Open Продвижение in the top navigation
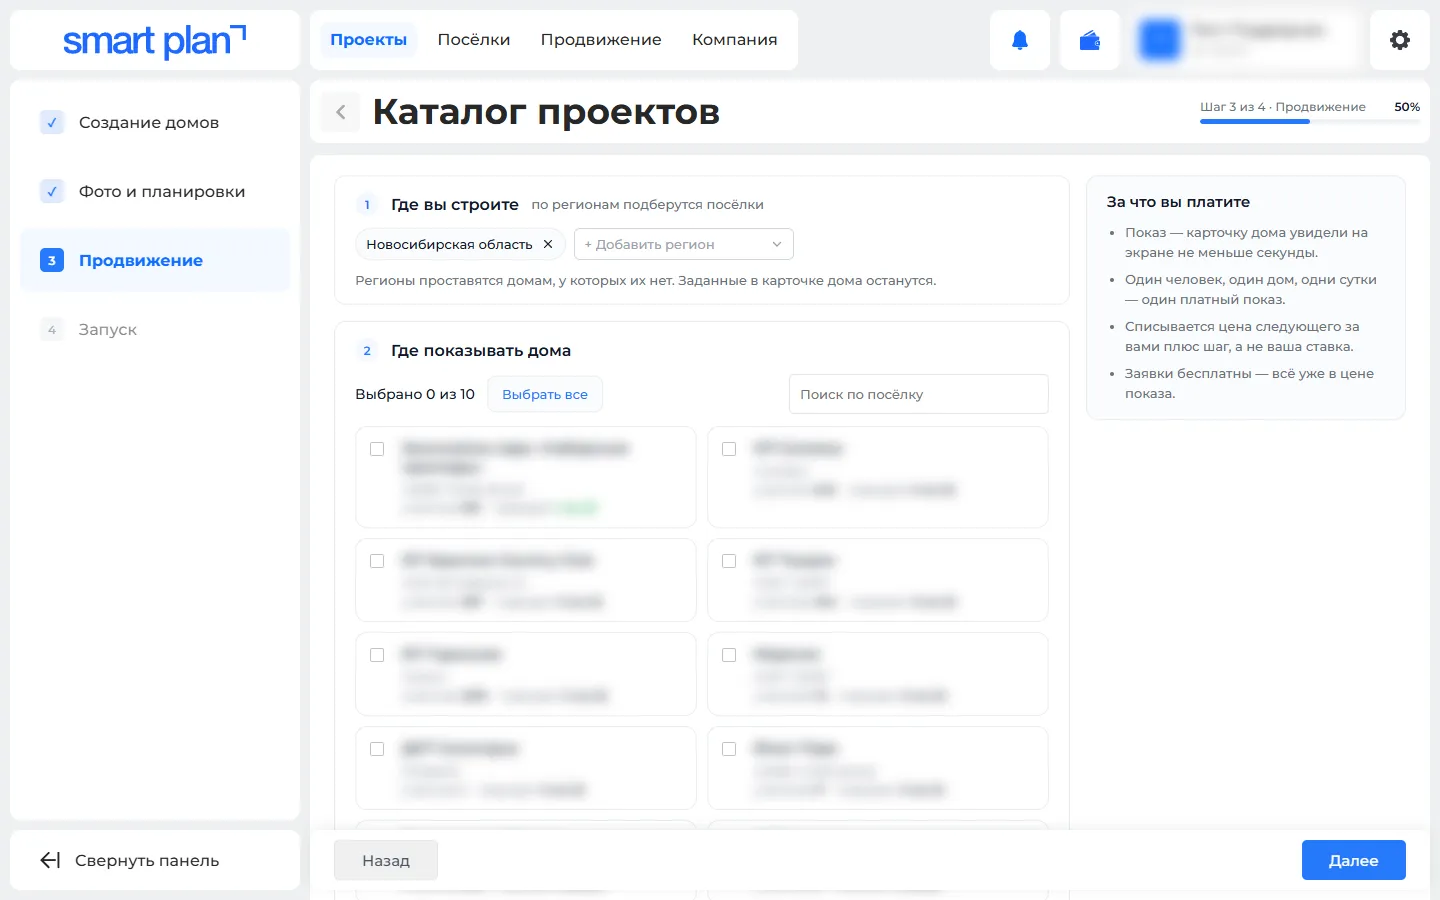This screenshot has width=1440, height=900. [601, 40]
